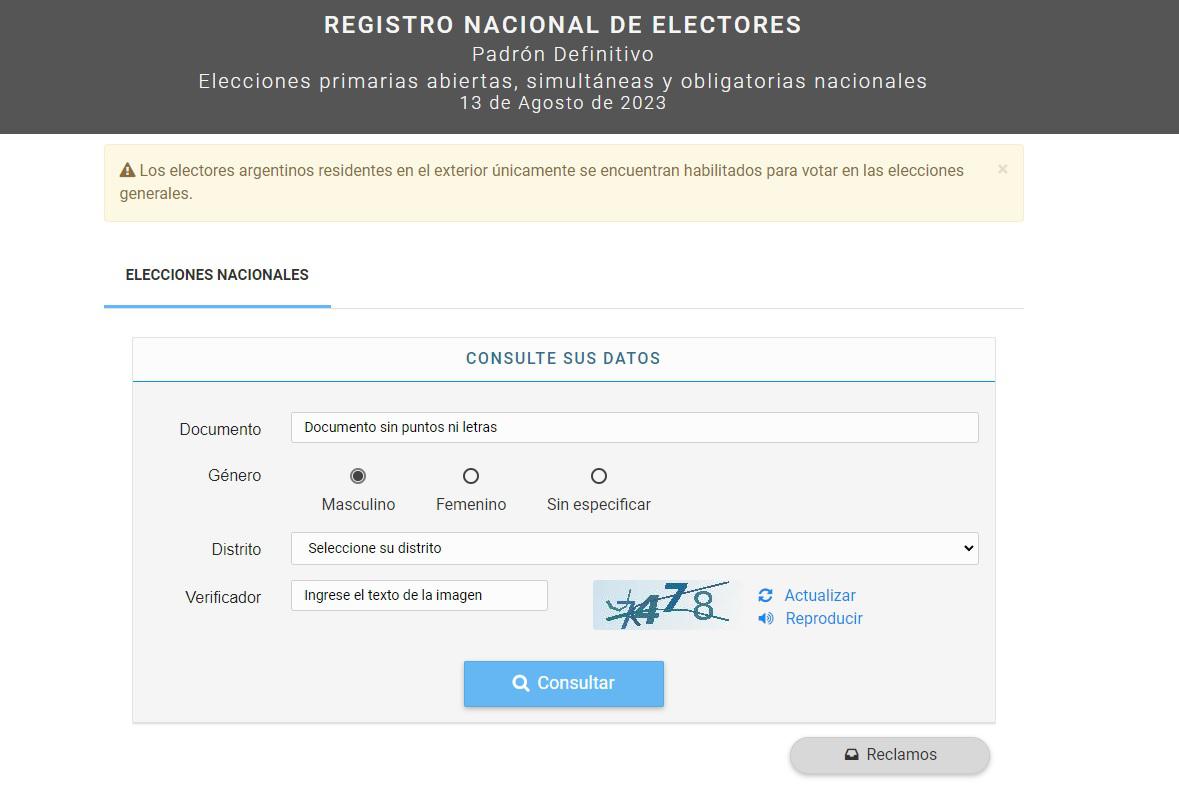Image resolution: width=1179 pixels, height=805 pixels.
Task: Focus the Documento number input field
Action: [634, 427]
